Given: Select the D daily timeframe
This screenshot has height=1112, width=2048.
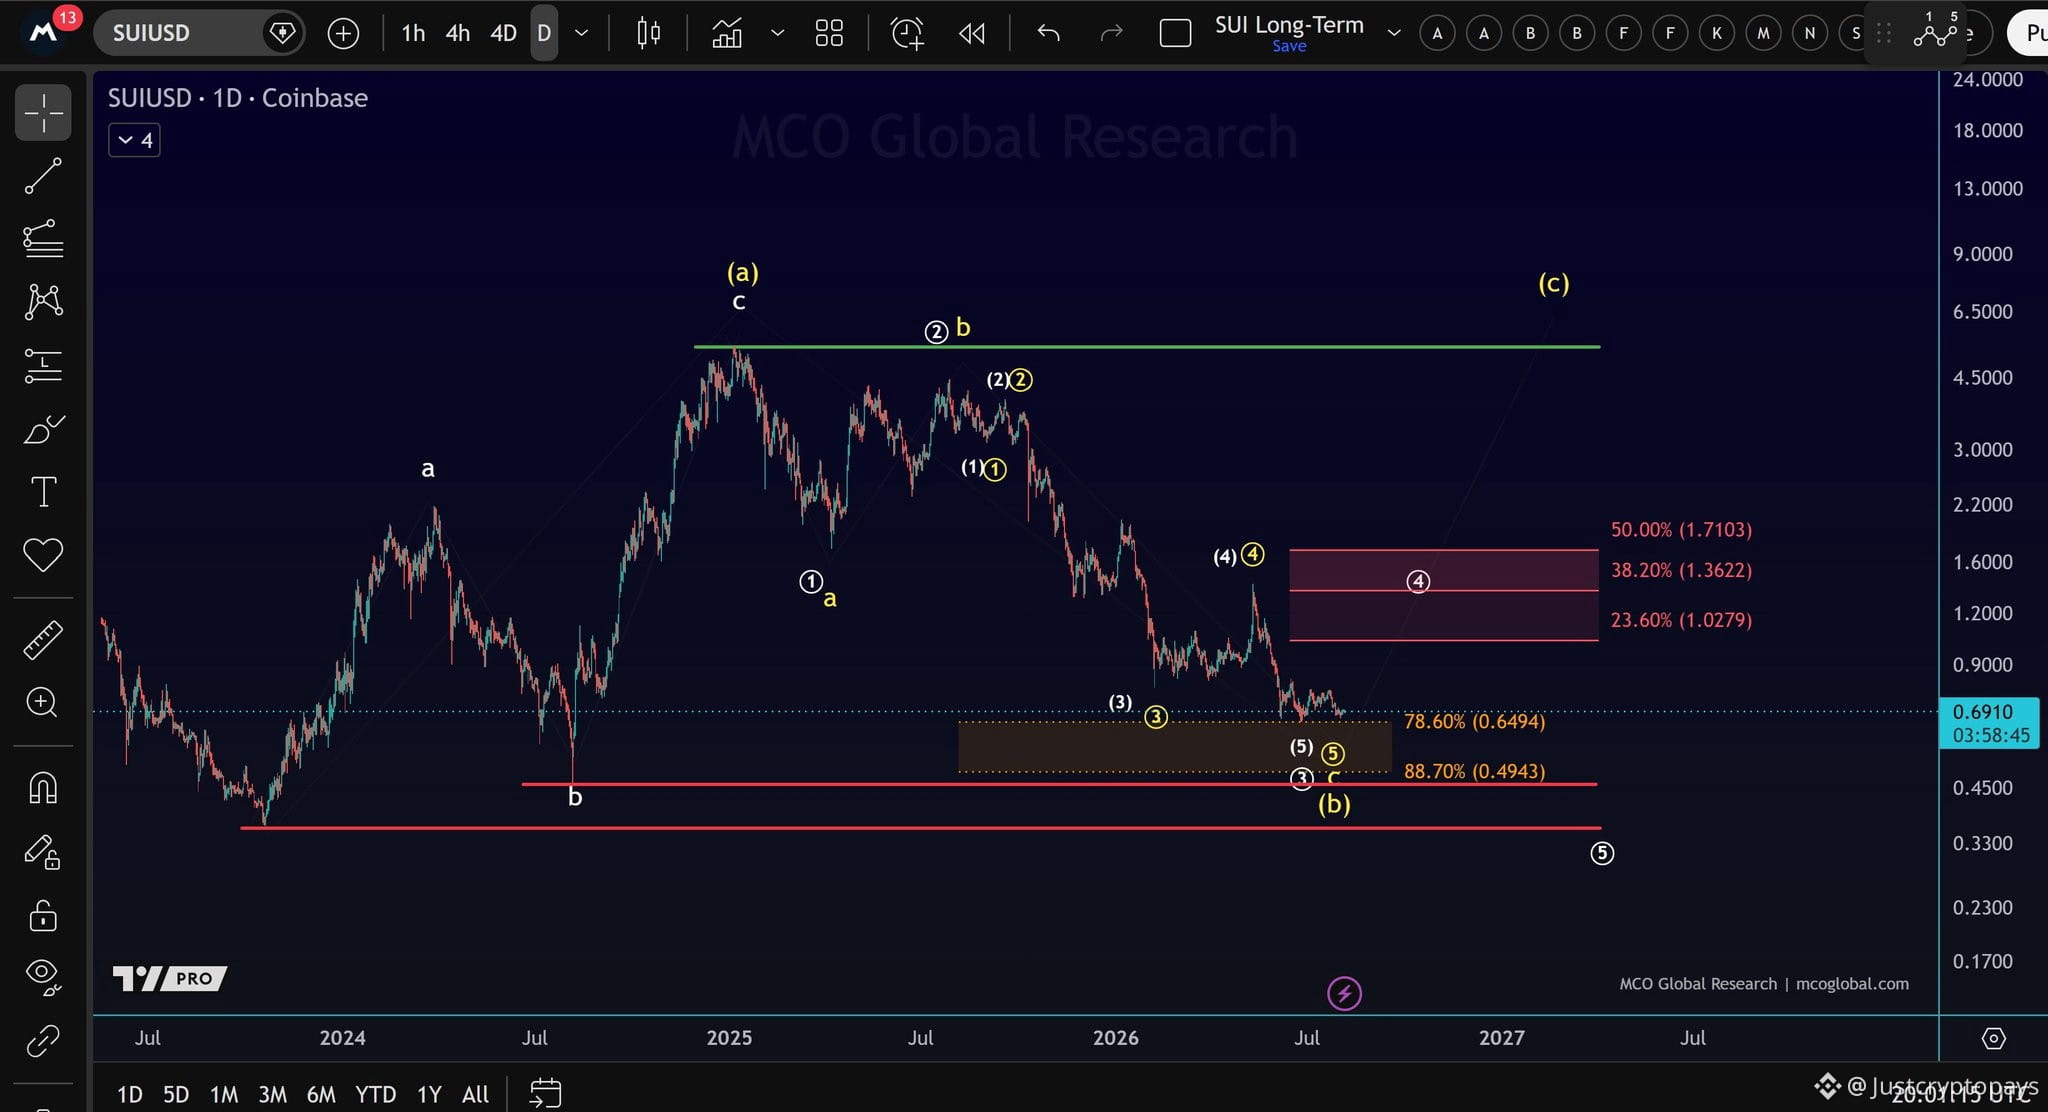Looking at the screenshot, I should [x=544, y=33].
